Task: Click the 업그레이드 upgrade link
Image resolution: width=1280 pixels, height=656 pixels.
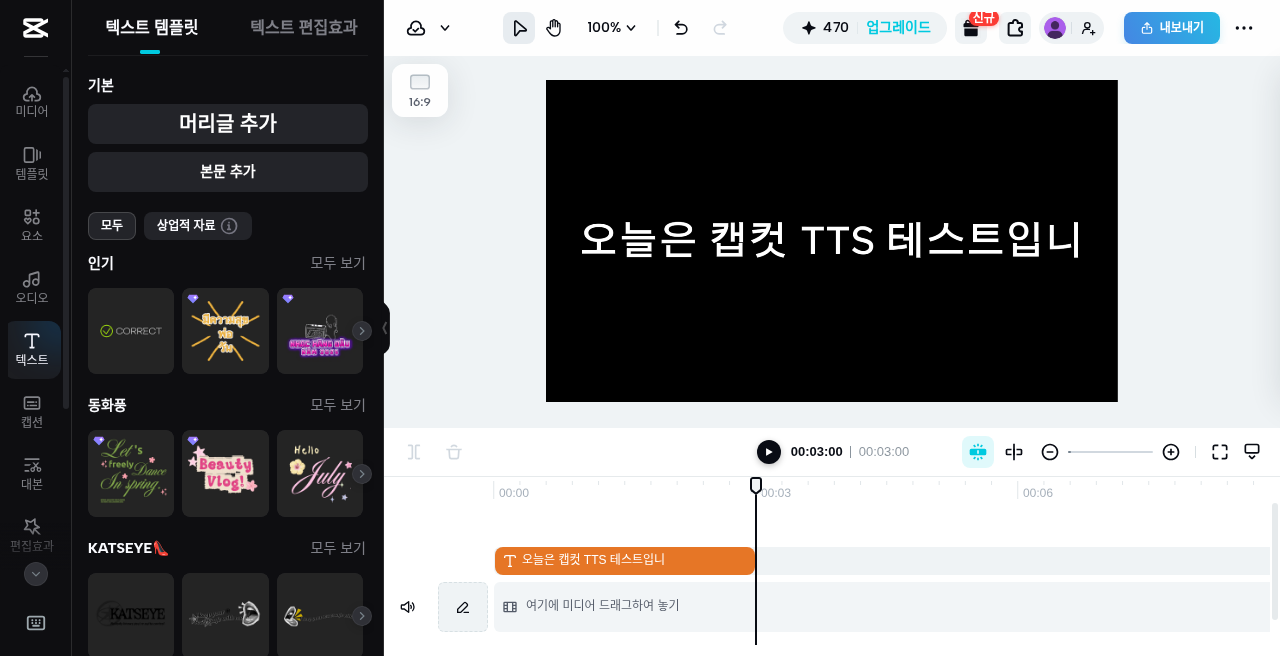Action: 898,28
